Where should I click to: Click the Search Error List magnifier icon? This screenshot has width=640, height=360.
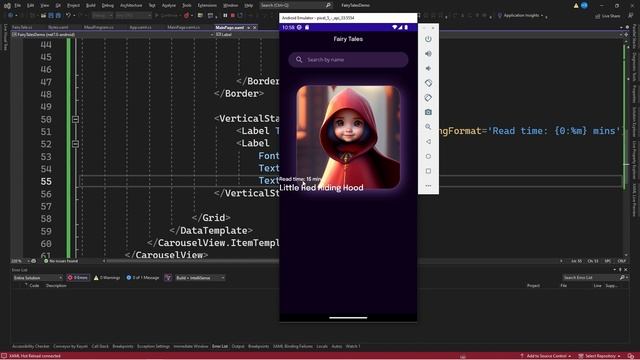(x=622, y=278)
